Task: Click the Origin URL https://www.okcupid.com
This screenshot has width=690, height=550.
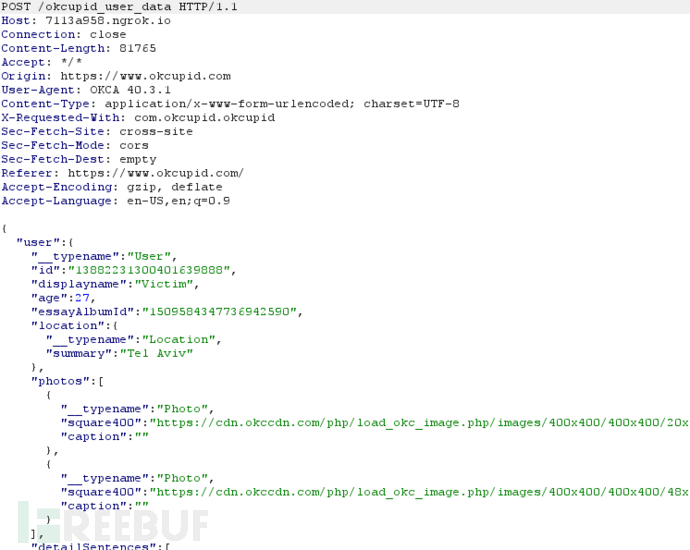Action: click(145, 76)
